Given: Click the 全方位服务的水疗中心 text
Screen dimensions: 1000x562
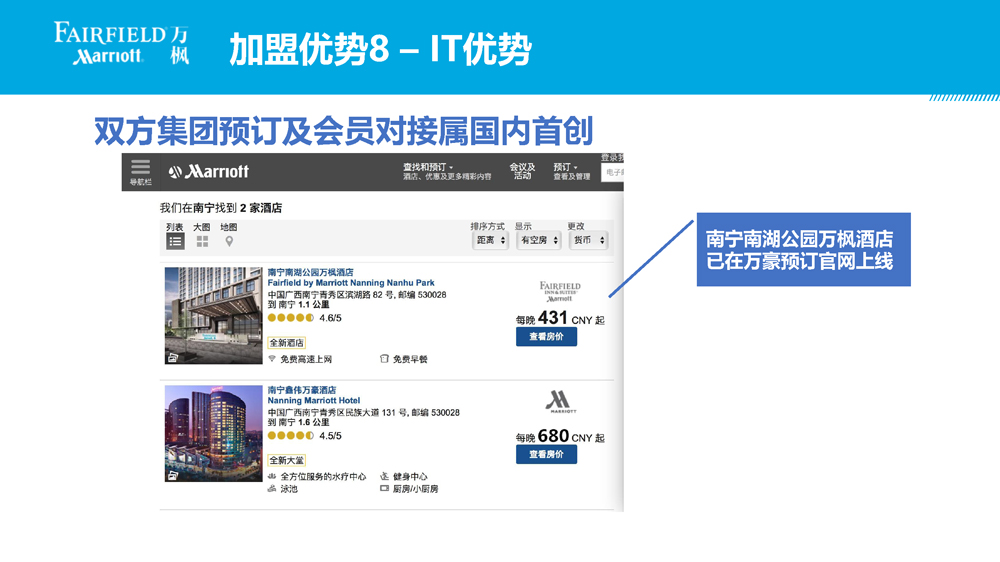Looking at the screenshot, I should click(x=323, y=477).
